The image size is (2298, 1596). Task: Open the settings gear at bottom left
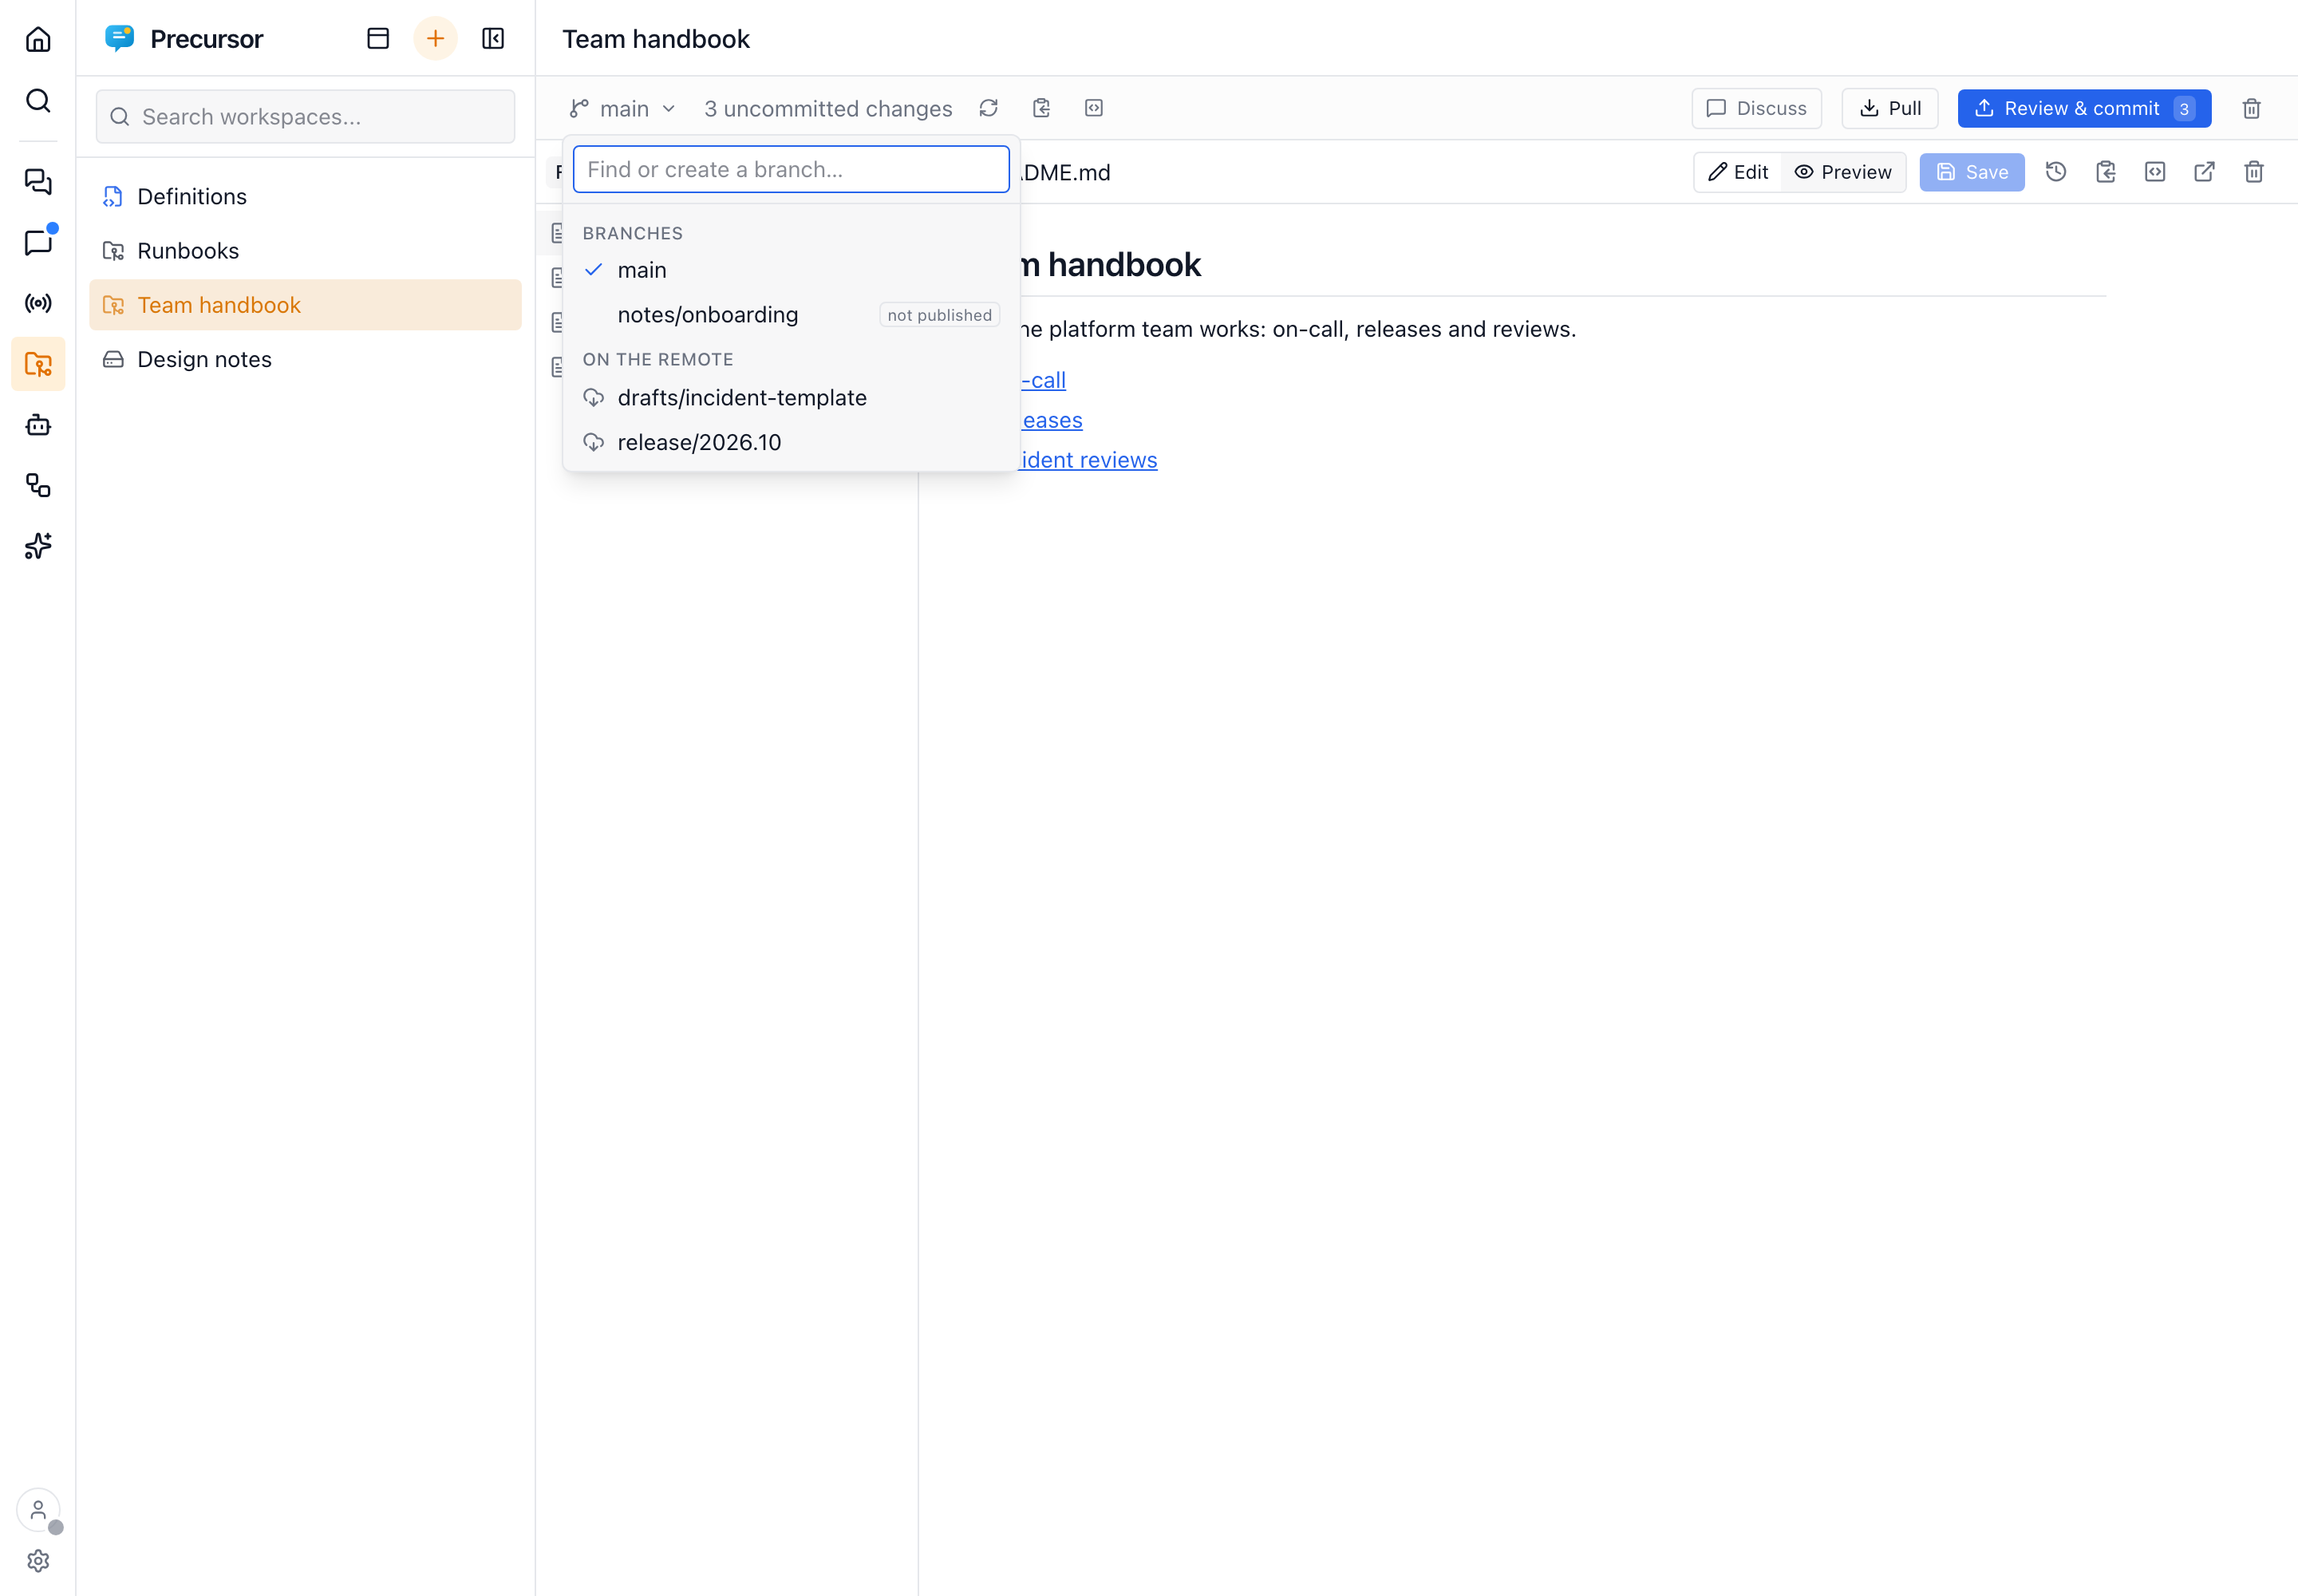[x=38, y=1560]
